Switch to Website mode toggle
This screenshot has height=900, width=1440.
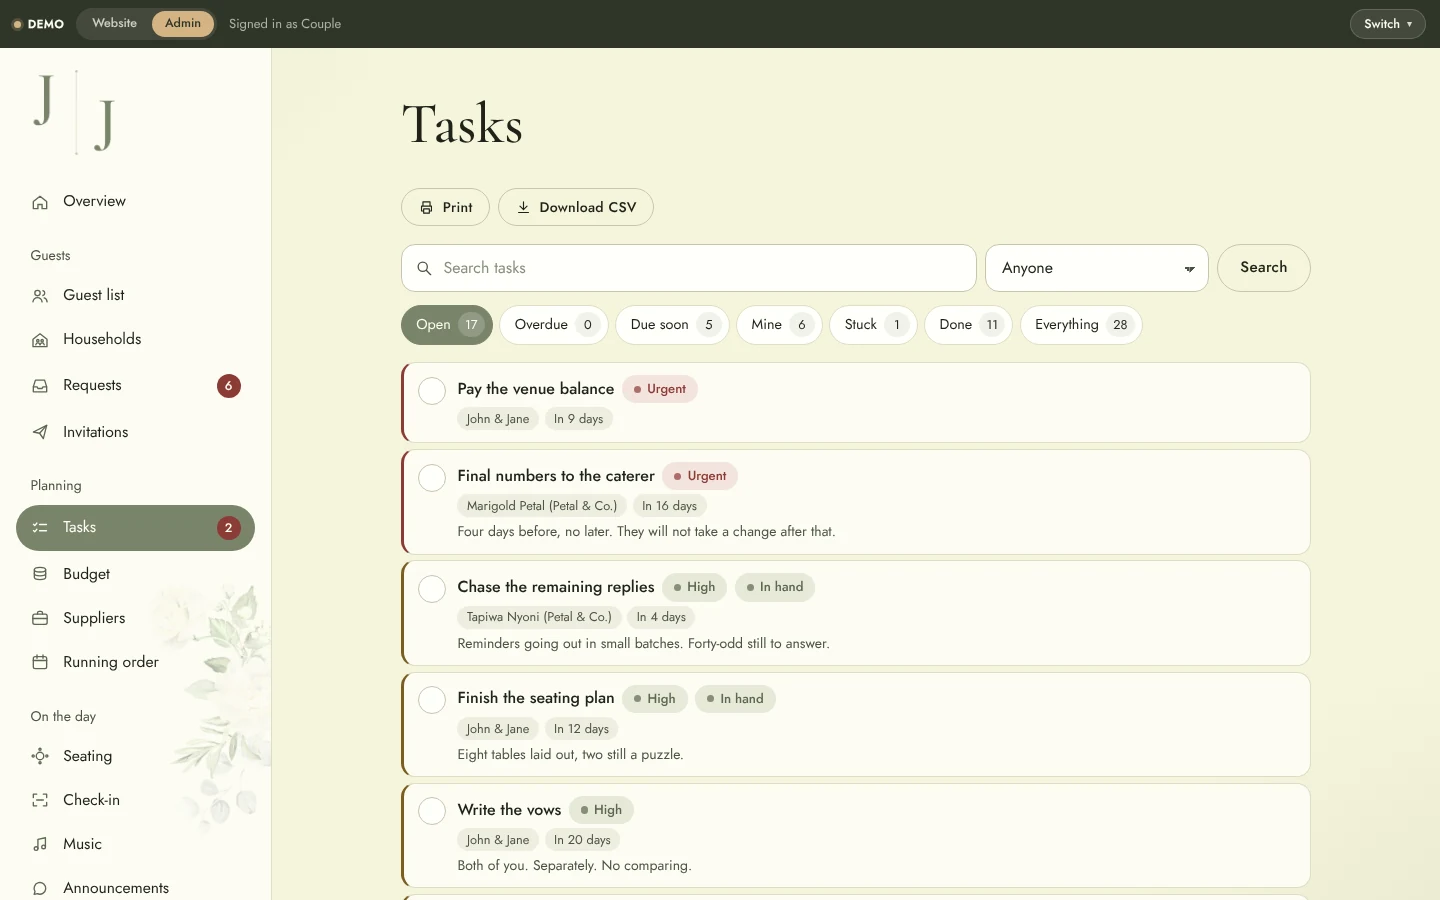point(114,23)
